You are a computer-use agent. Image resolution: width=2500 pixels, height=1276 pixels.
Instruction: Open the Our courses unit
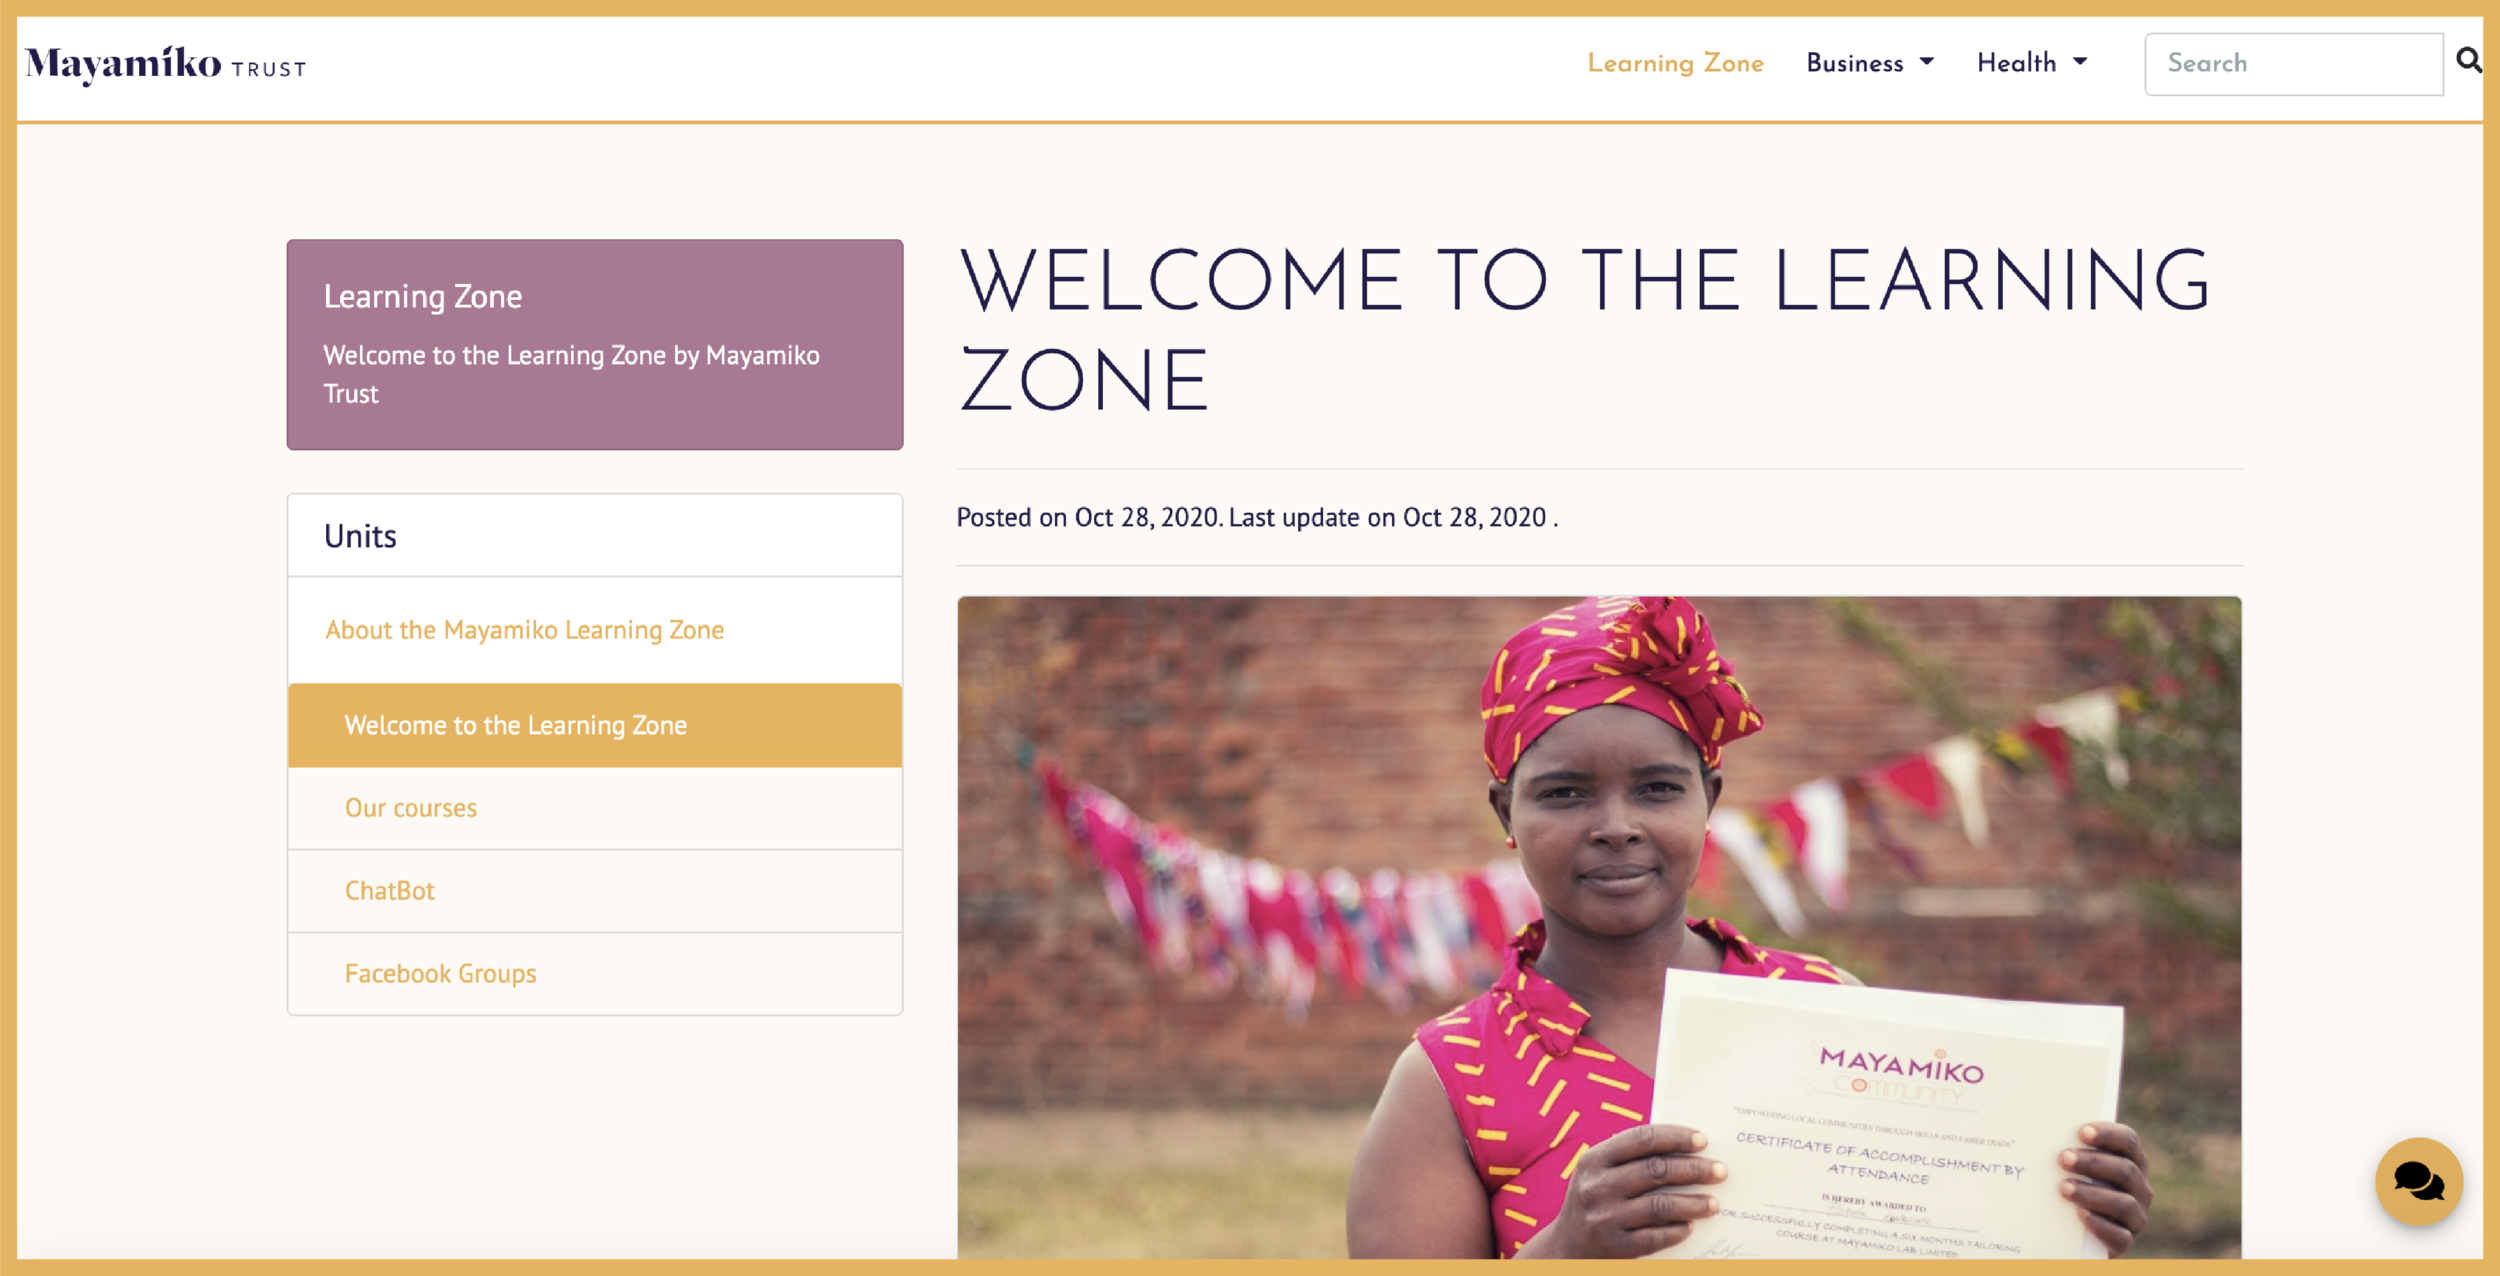595,808
